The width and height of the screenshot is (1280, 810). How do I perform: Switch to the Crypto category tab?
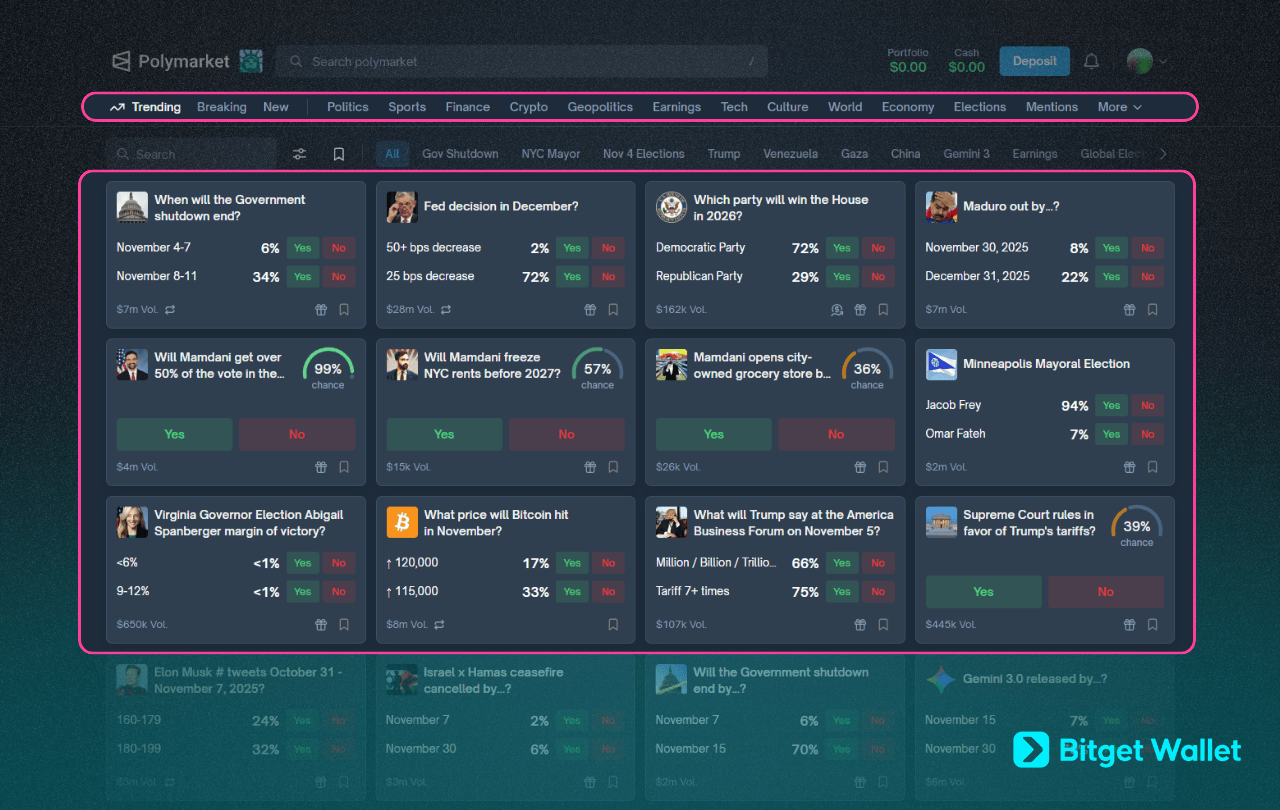pos(528,107)
